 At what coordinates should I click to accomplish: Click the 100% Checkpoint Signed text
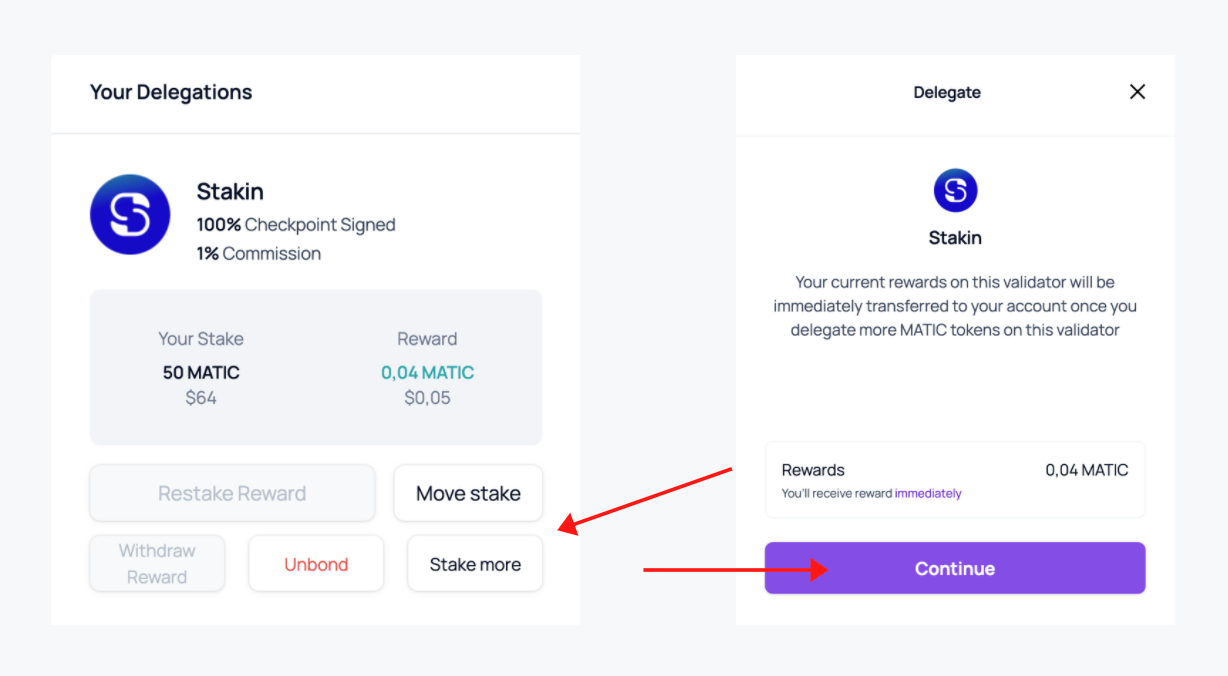(x=296, y=224)
